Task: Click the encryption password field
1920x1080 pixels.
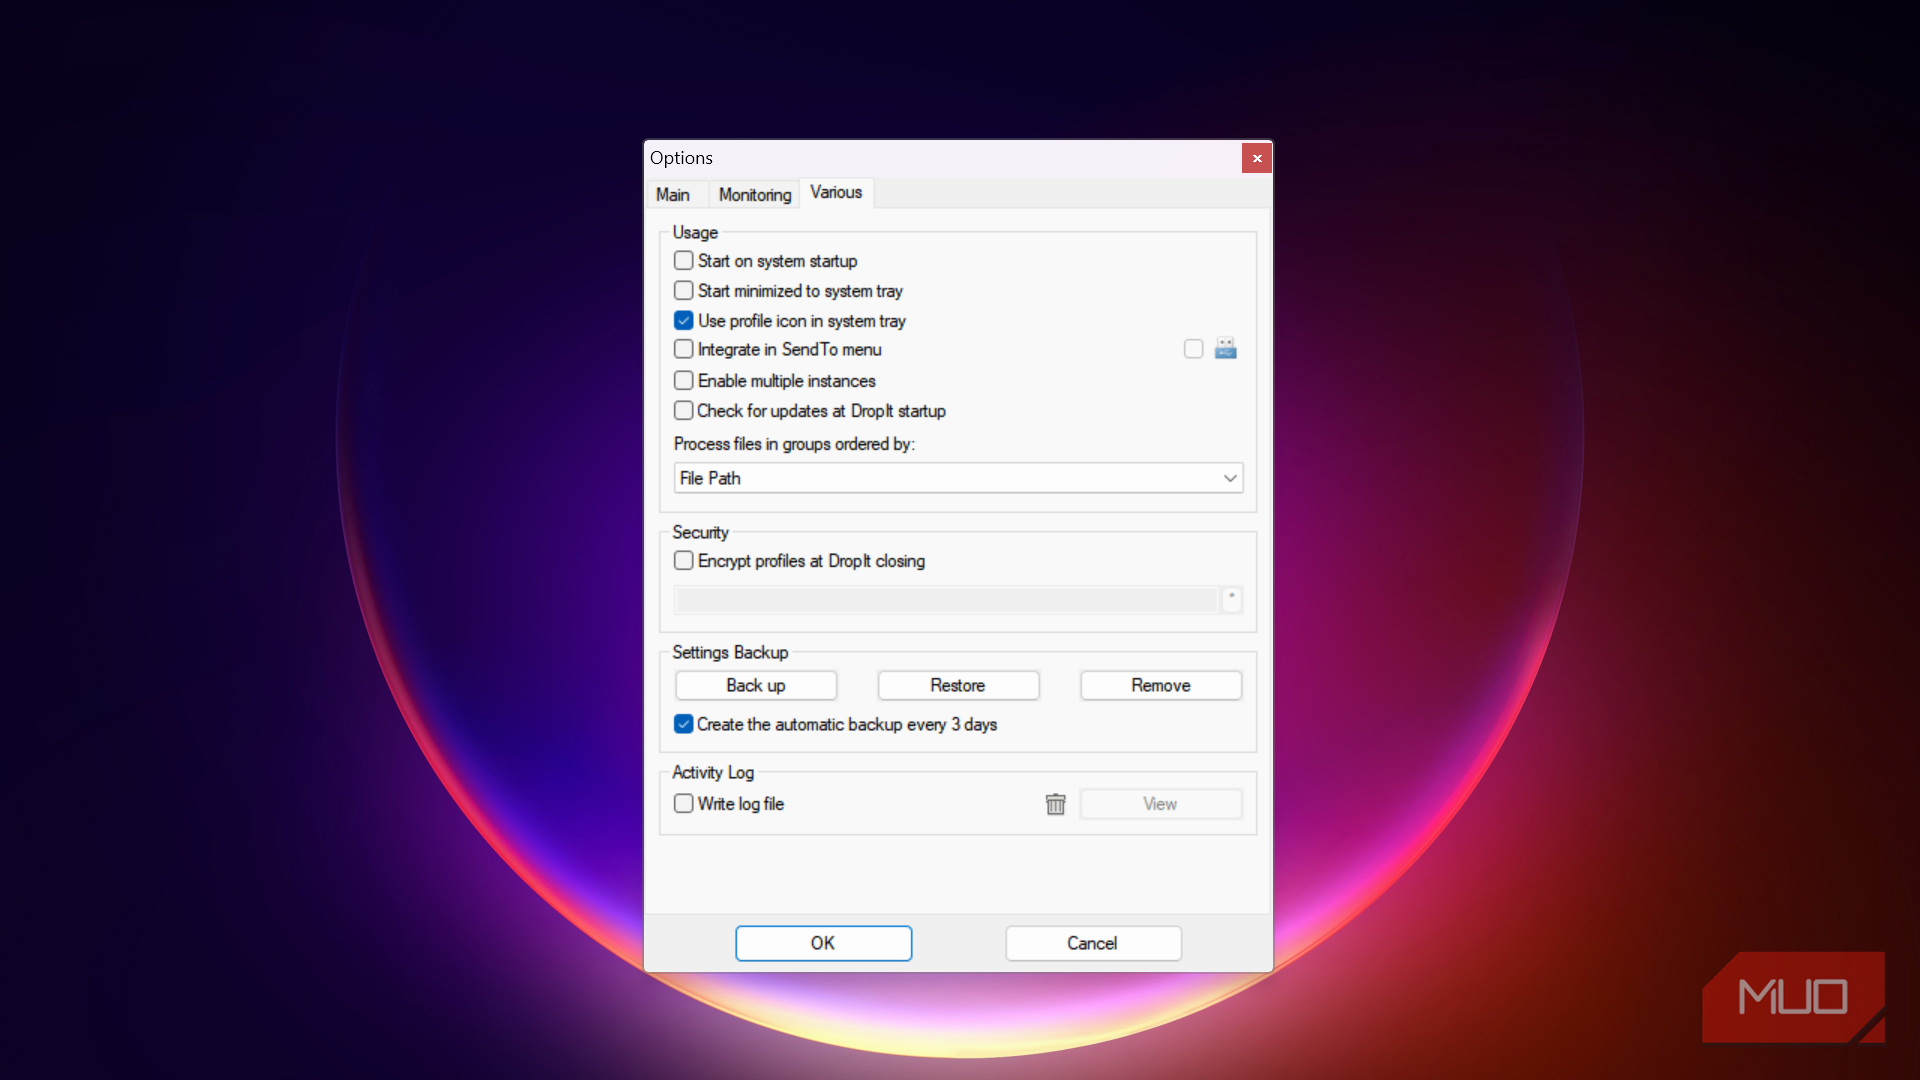Action: tap(947, 599)
